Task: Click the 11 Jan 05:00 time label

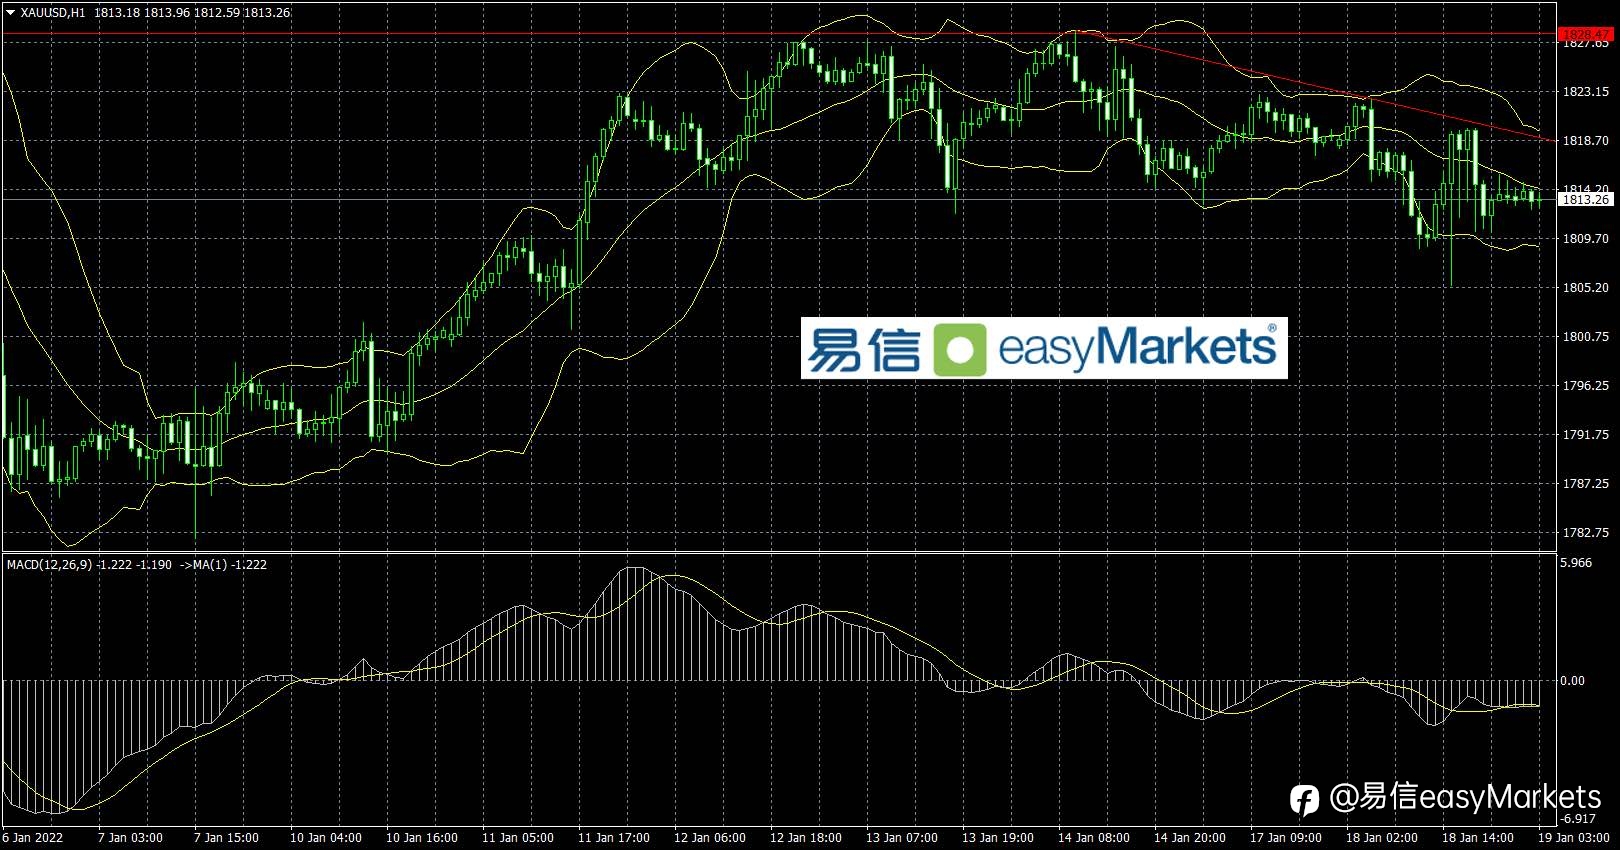Action: click(x=518, y=838)
